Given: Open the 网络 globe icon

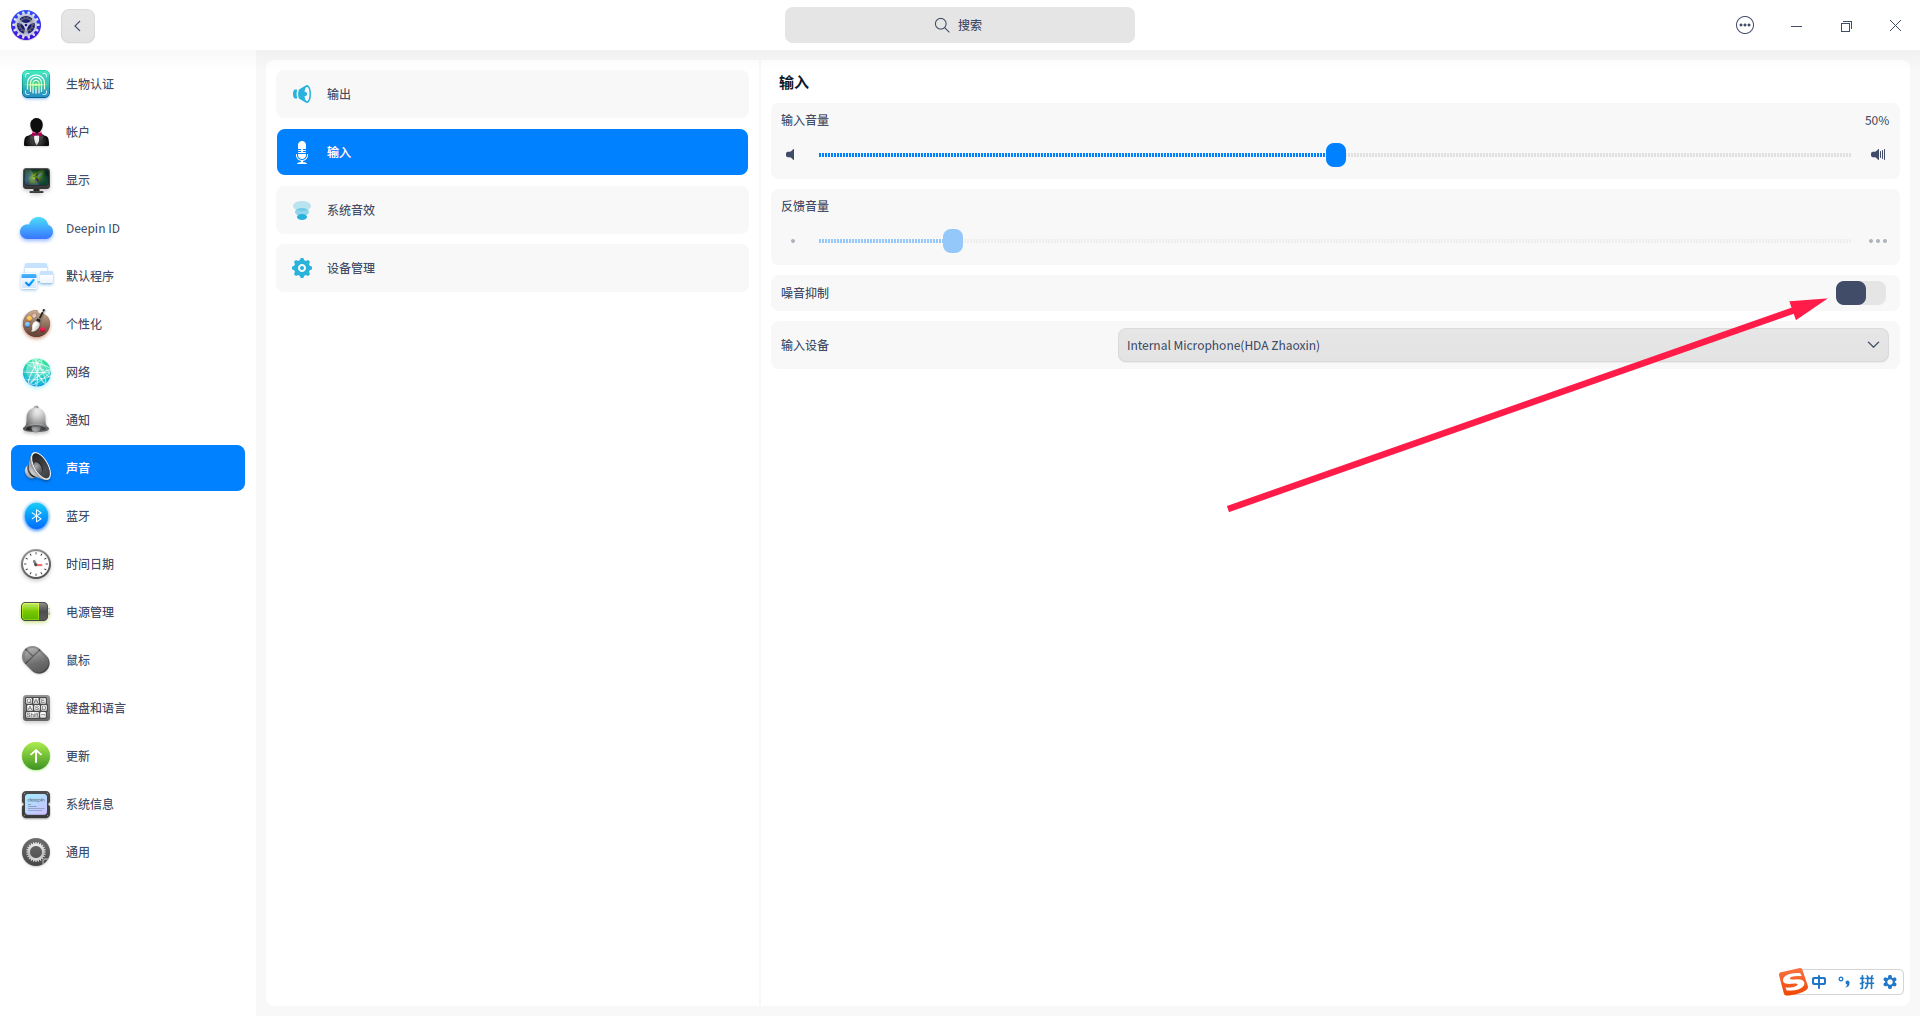Looking at the screenshot, I should [36, 372].
